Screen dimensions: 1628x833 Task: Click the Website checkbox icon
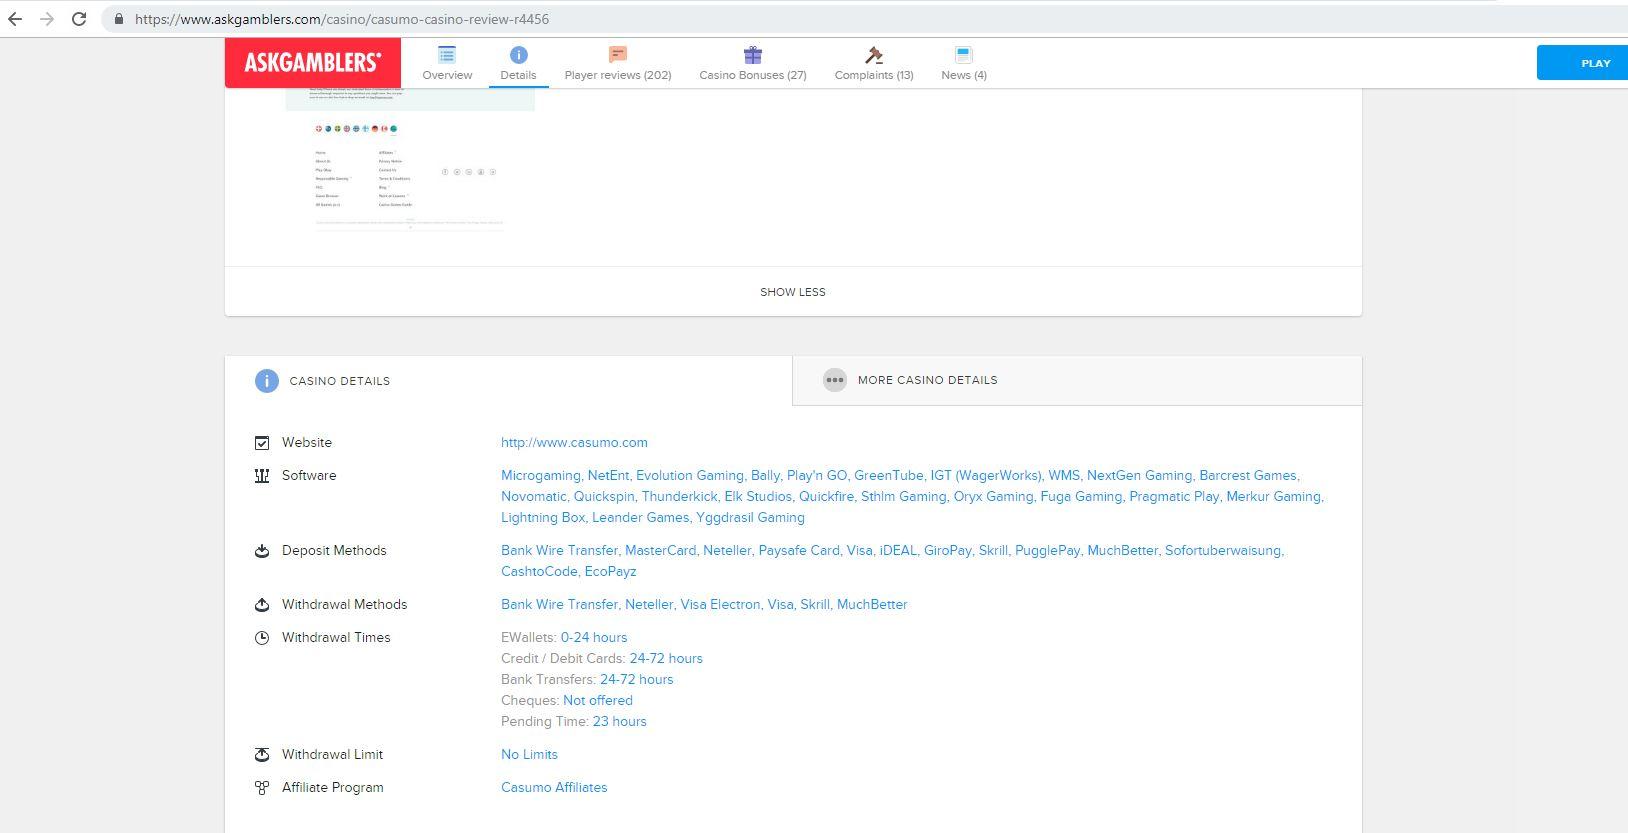[x=262, y=442]
